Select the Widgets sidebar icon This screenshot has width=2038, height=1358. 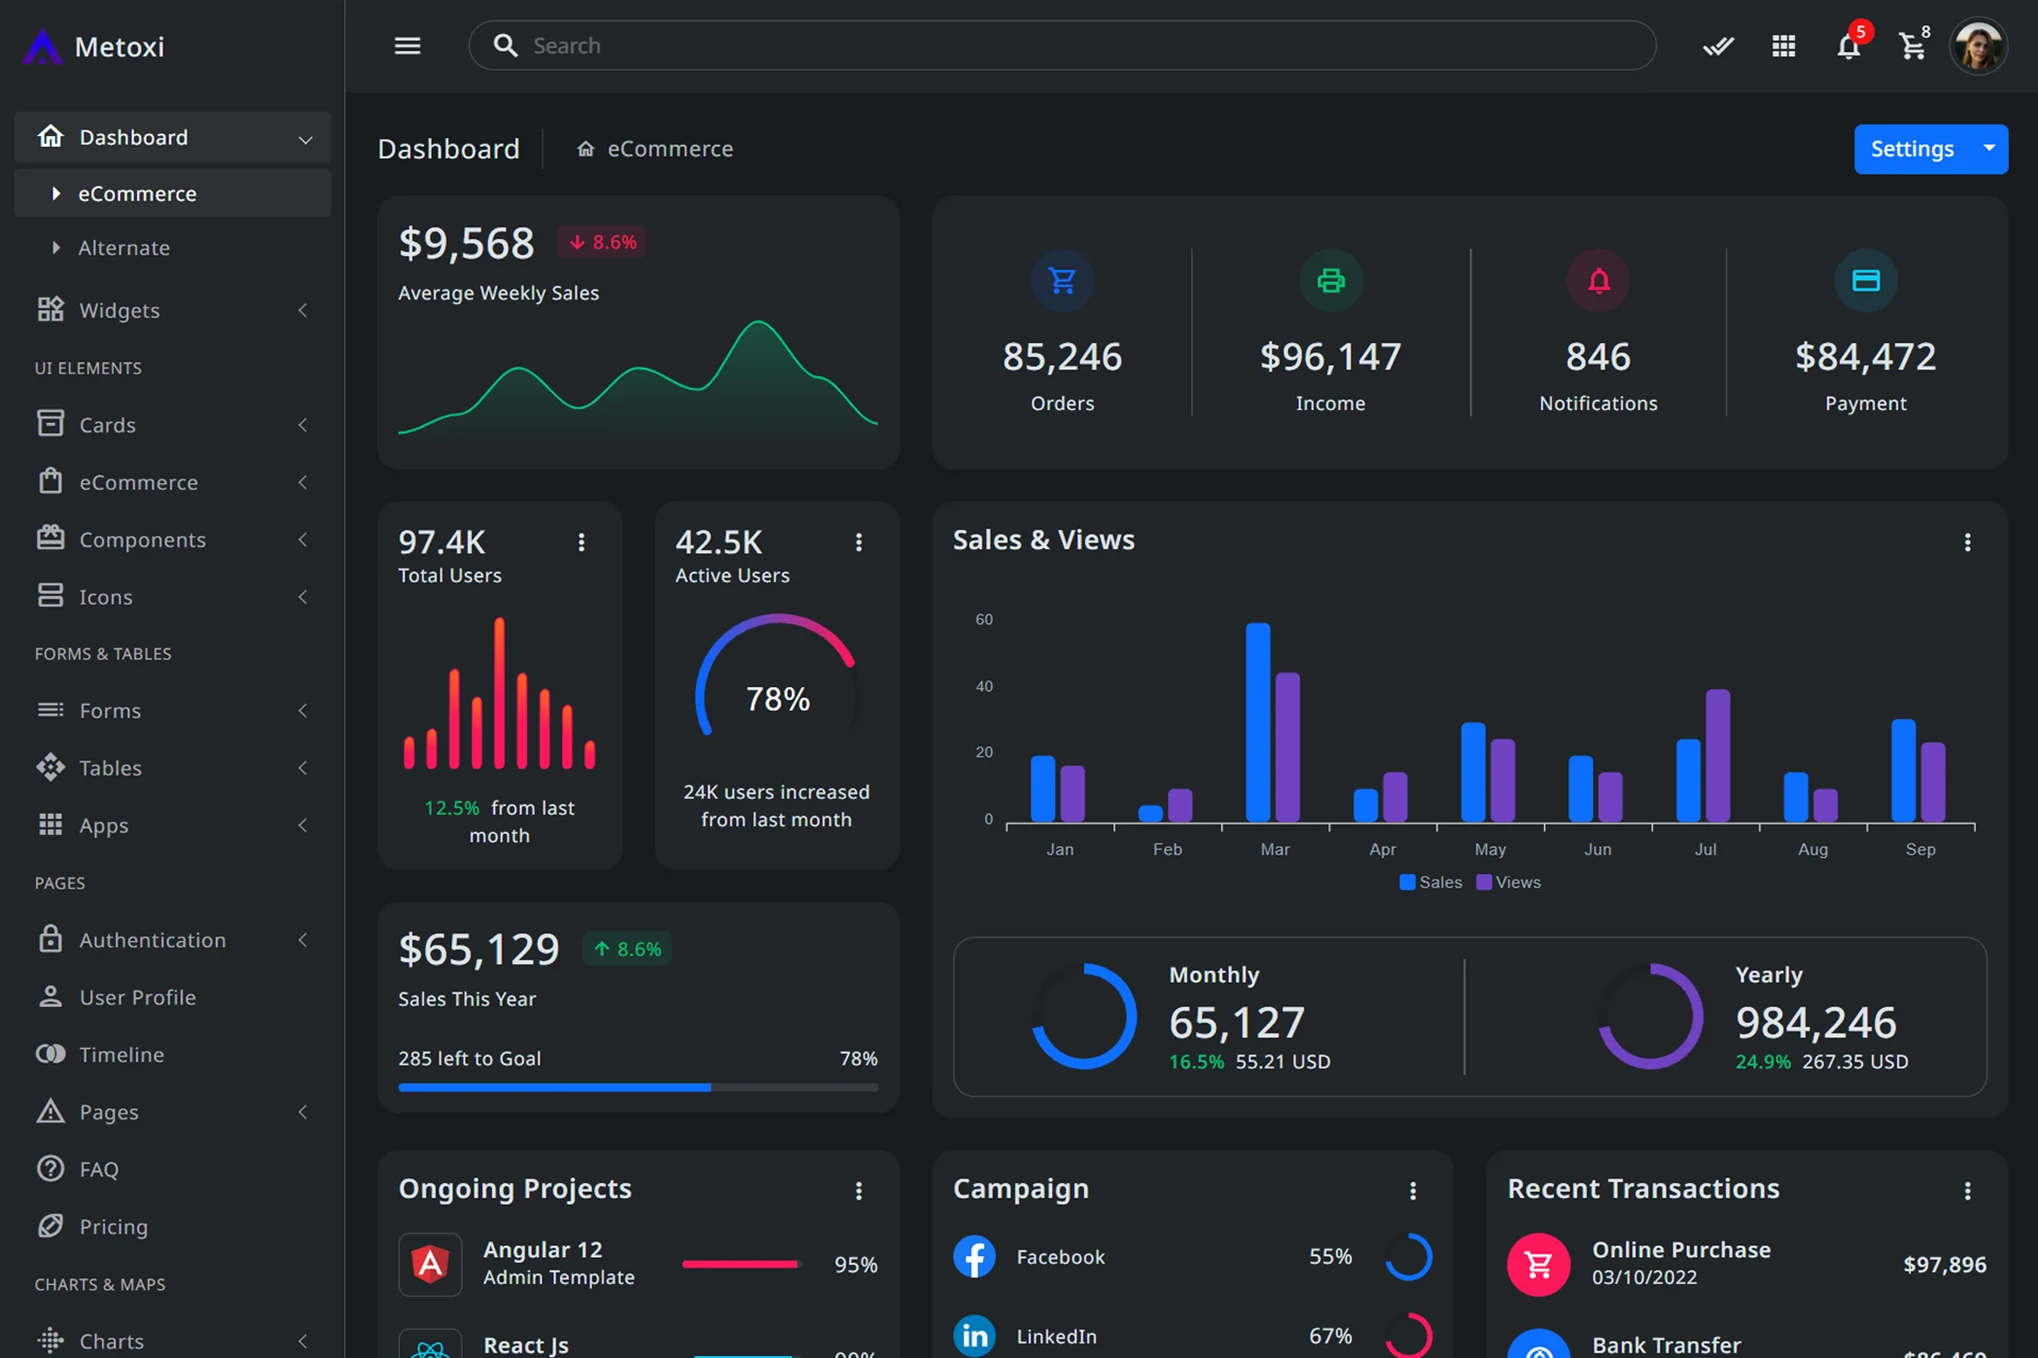[x=50, y=310]
